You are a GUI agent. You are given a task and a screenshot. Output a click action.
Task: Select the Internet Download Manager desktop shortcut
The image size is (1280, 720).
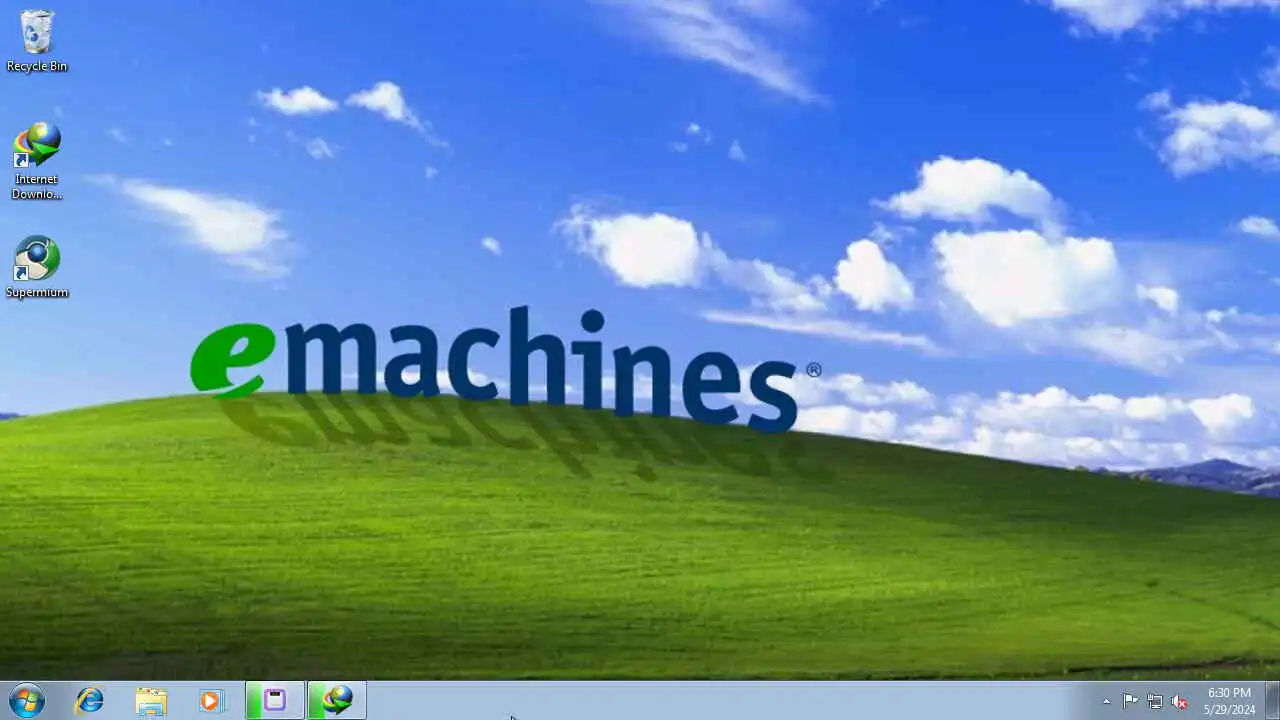click(x=37, y=161)
